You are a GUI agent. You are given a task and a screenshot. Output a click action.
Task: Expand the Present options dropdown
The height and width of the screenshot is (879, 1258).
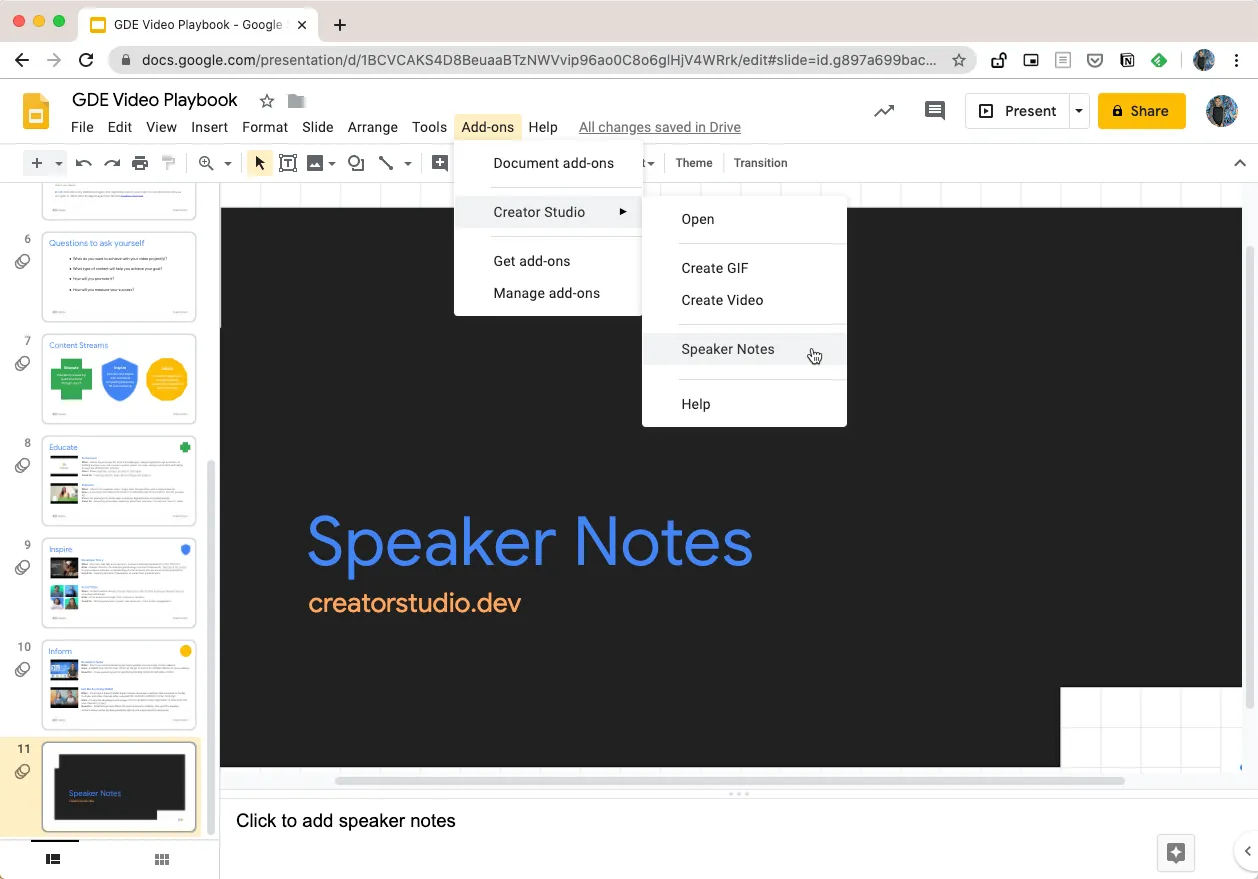coord(1078,111)
